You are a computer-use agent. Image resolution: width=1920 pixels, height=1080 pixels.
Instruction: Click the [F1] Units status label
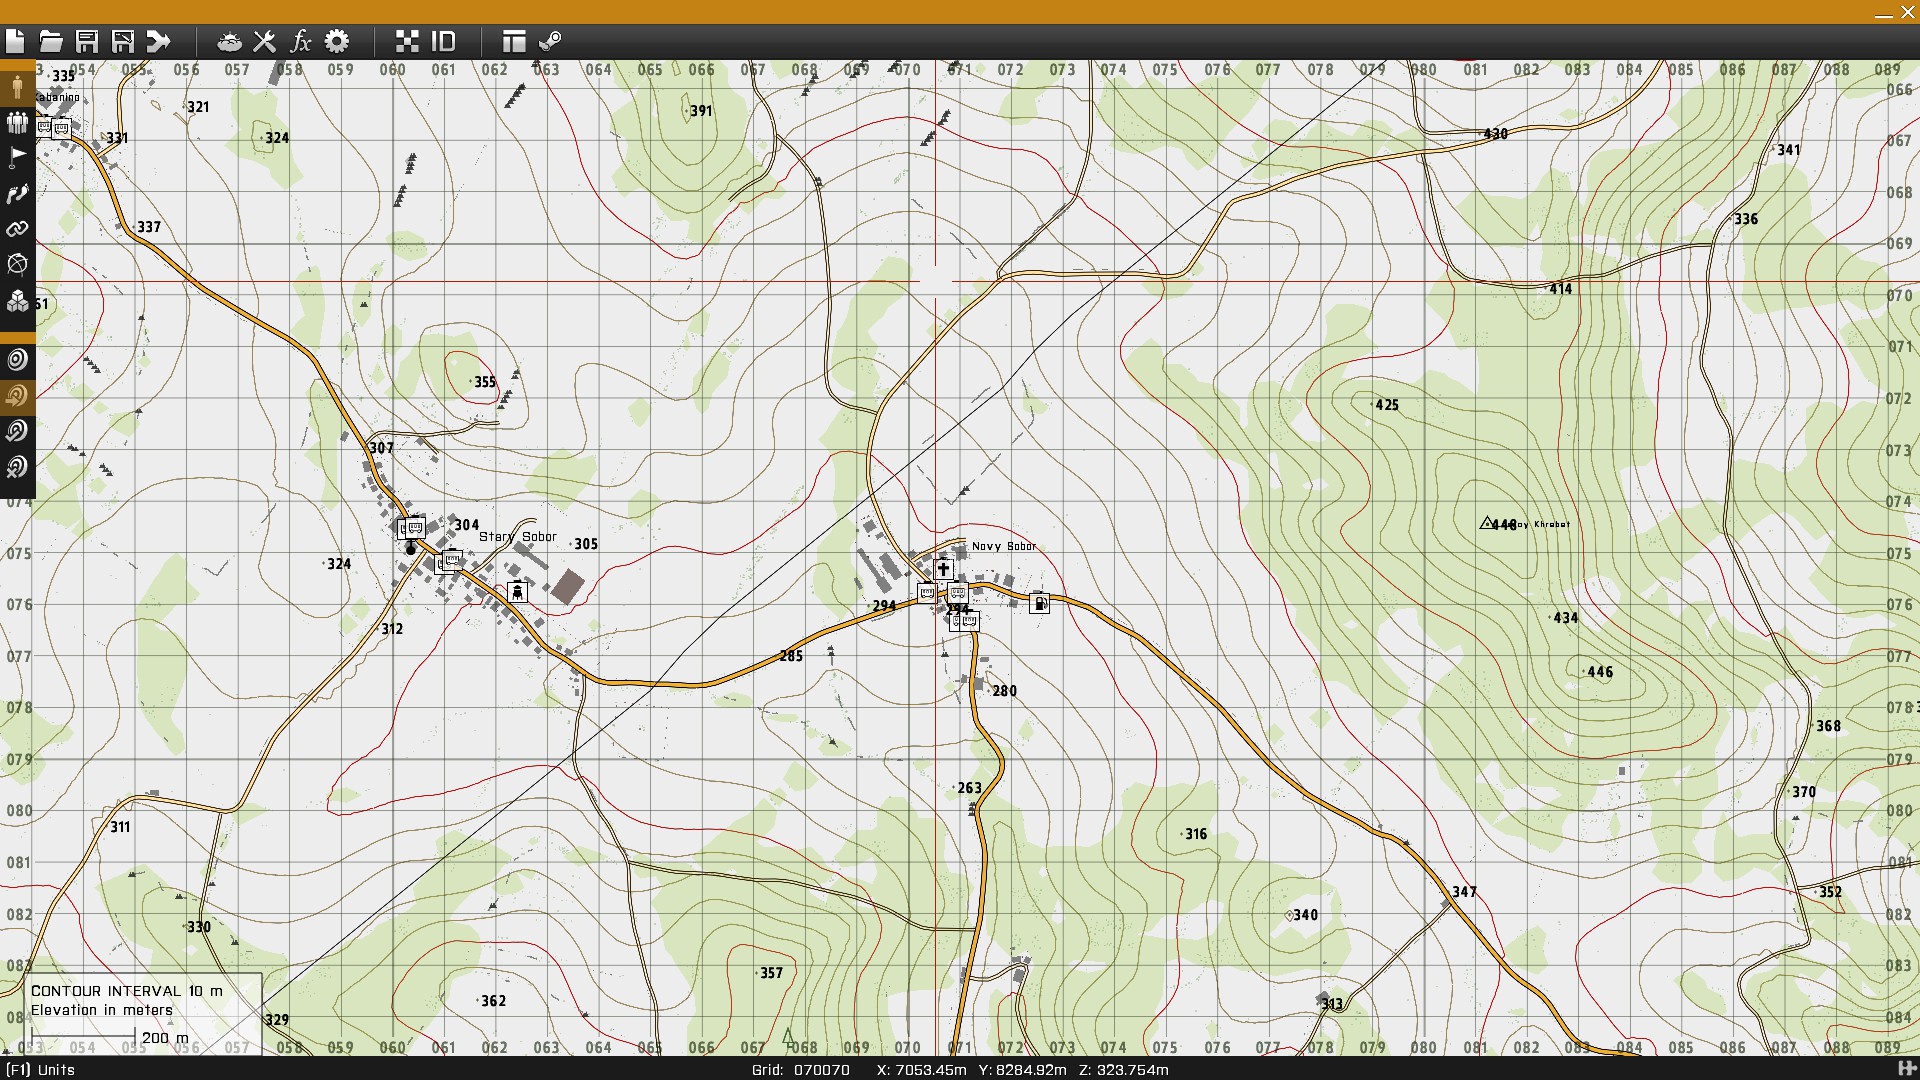(x=40, y=1069)
